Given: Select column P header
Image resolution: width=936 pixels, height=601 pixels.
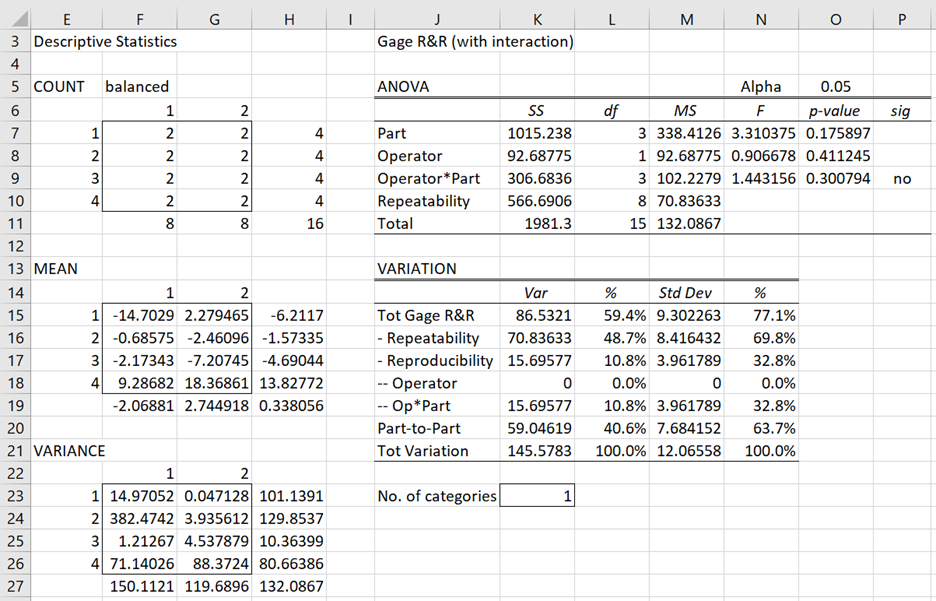Looking at the screenshot, I should click(x=901, y=20).
